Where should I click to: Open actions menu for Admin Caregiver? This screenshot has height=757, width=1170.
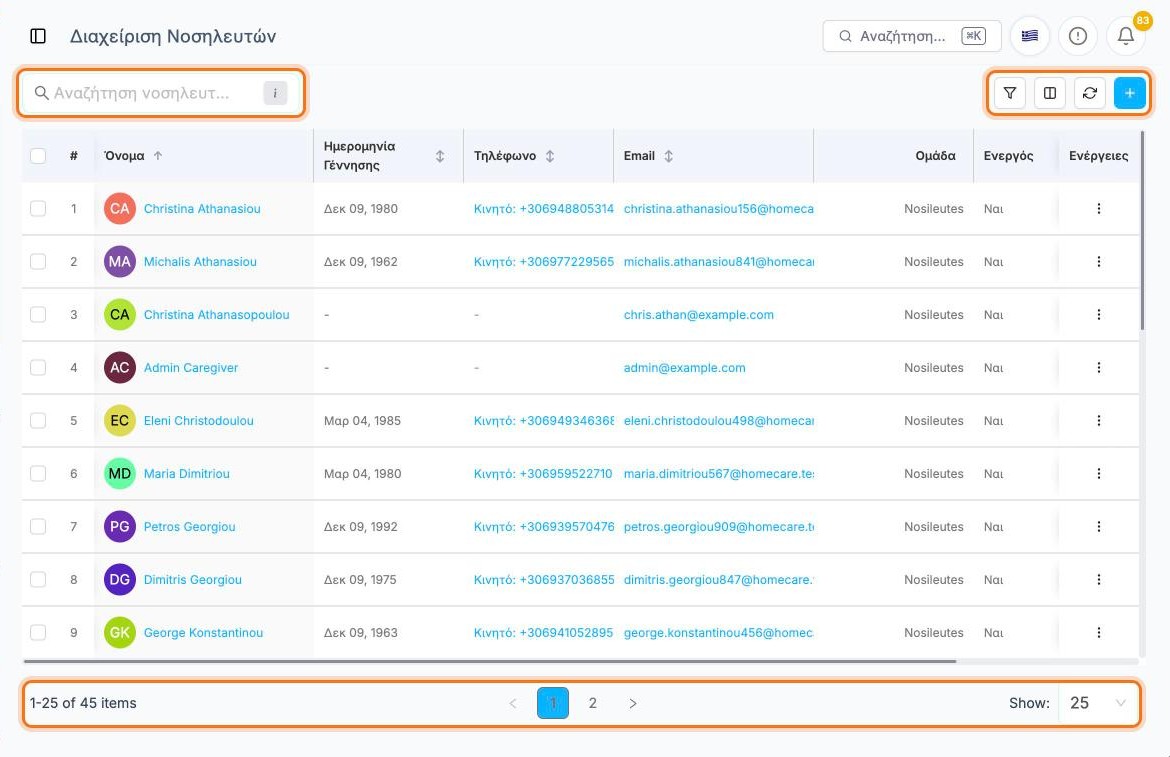click(1098, 368)
